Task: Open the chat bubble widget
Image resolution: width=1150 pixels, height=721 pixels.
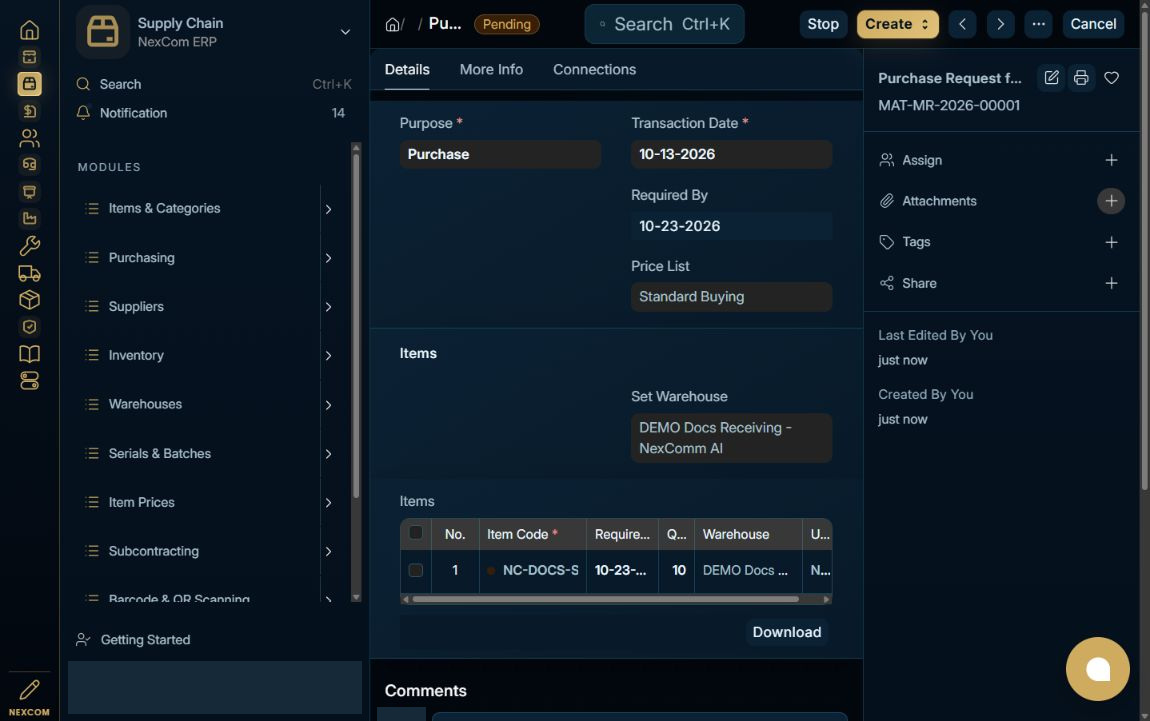Action: [x=1097, y=669]
